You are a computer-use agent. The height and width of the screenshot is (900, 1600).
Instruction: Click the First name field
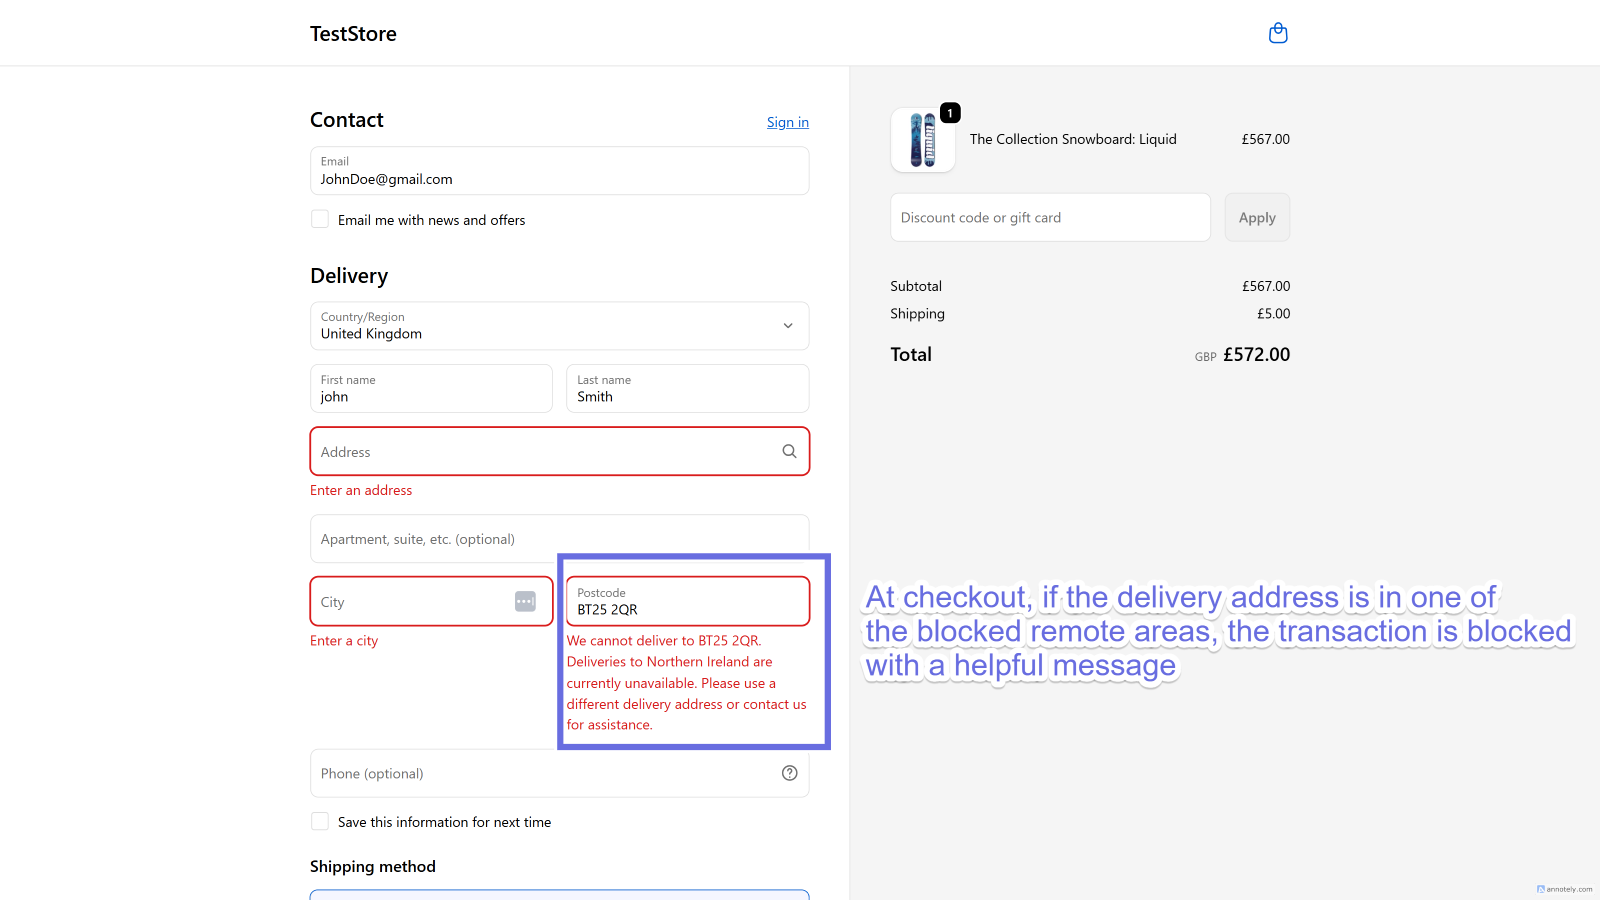tap(431, 388)
